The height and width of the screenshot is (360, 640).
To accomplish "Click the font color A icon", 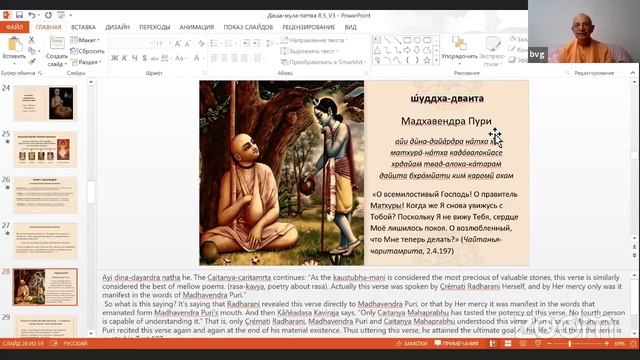I will pyautogui.click(x=197, y=58).
